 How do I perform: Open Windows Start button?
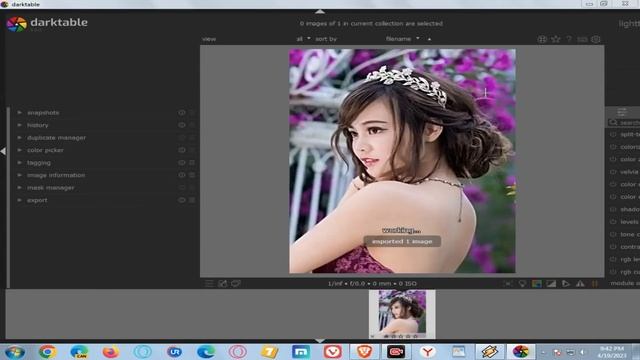tap(15, 352)
